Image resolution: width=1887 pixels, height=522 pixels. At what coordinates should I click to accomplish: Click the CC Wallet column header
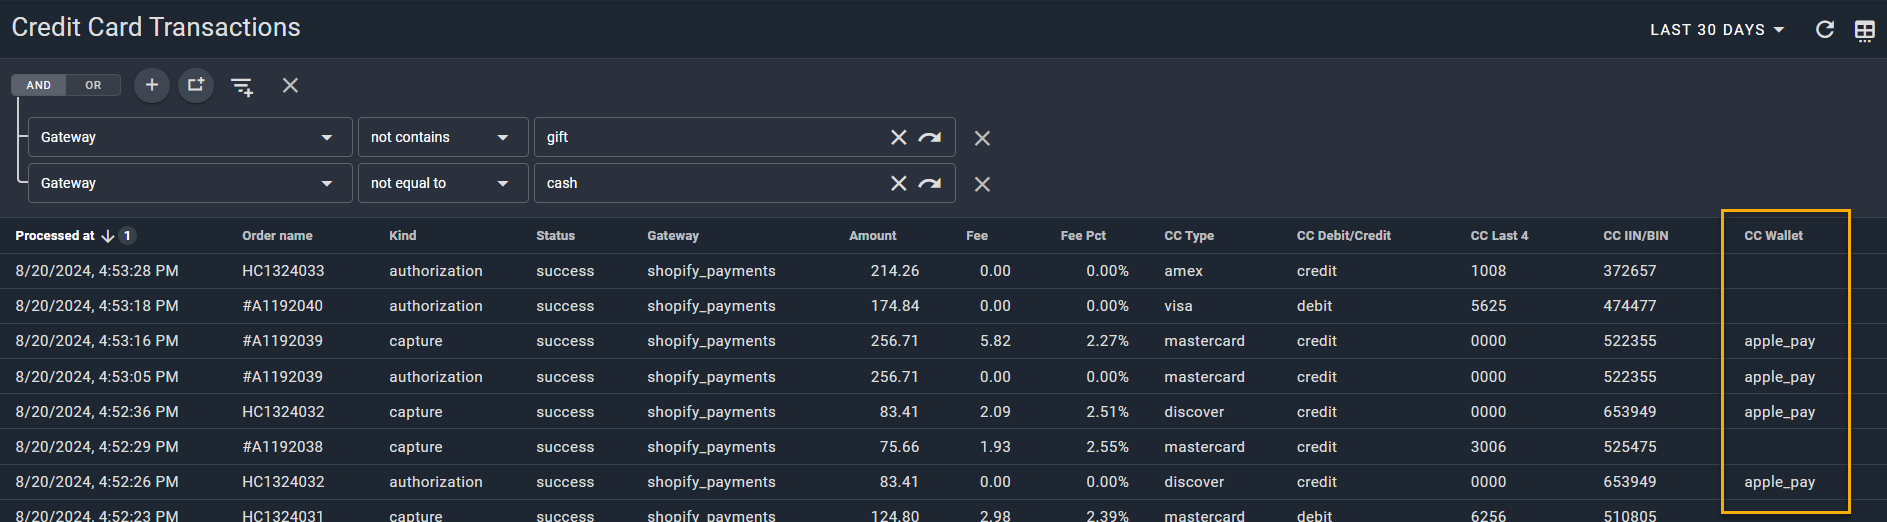point(1773,236)
